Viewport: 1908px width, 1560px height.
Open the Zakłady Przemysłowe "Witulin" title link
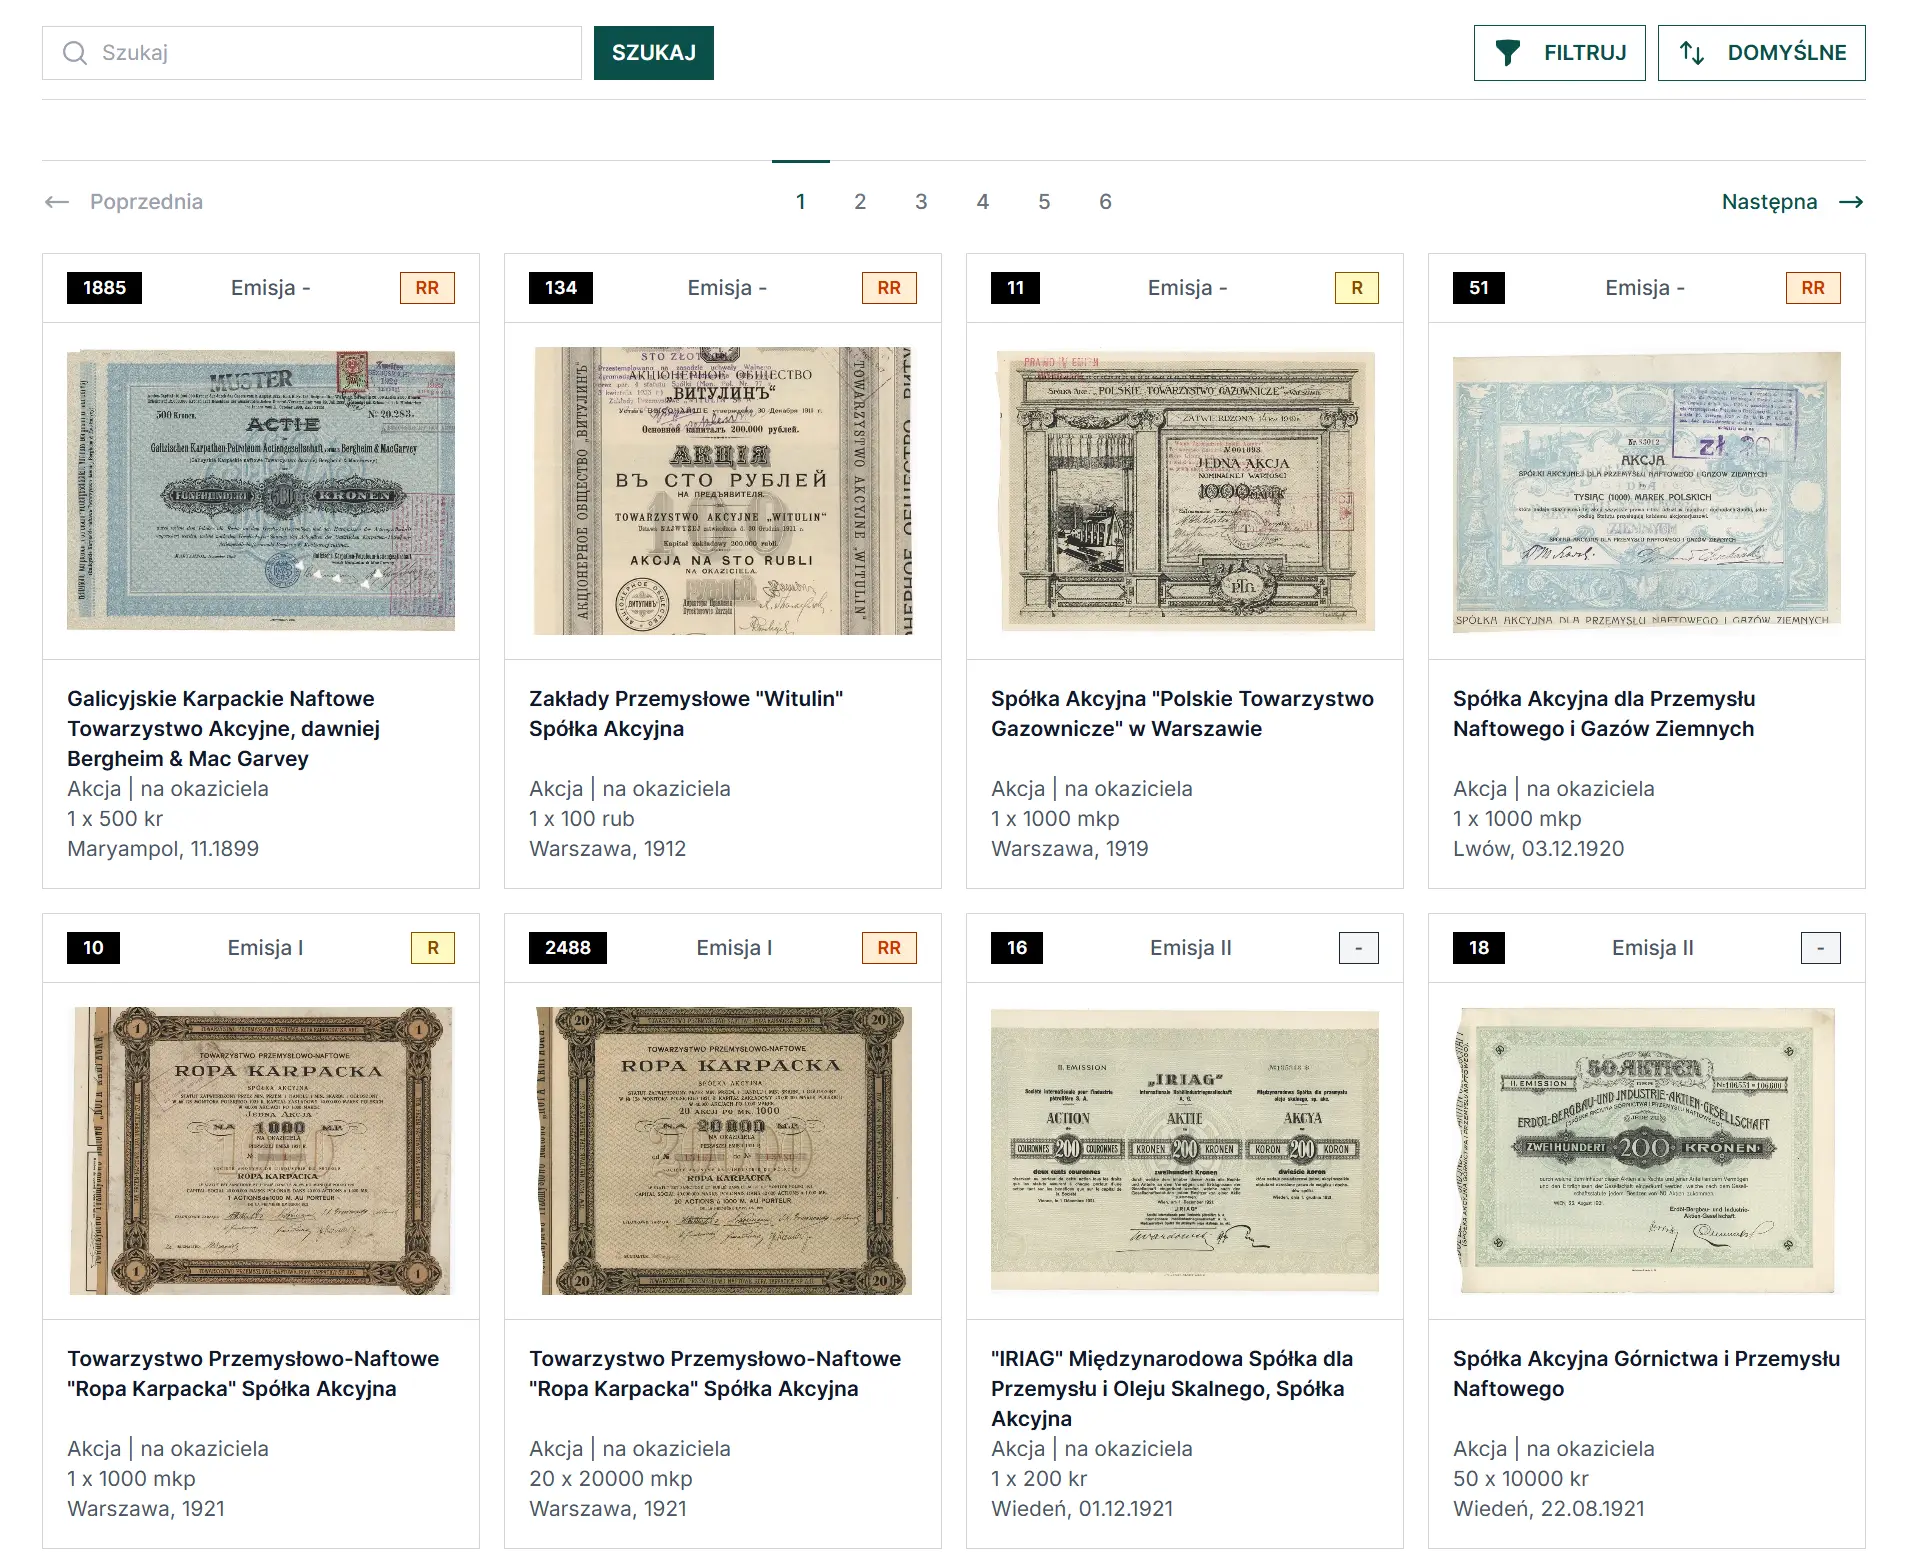click(686, 713)
